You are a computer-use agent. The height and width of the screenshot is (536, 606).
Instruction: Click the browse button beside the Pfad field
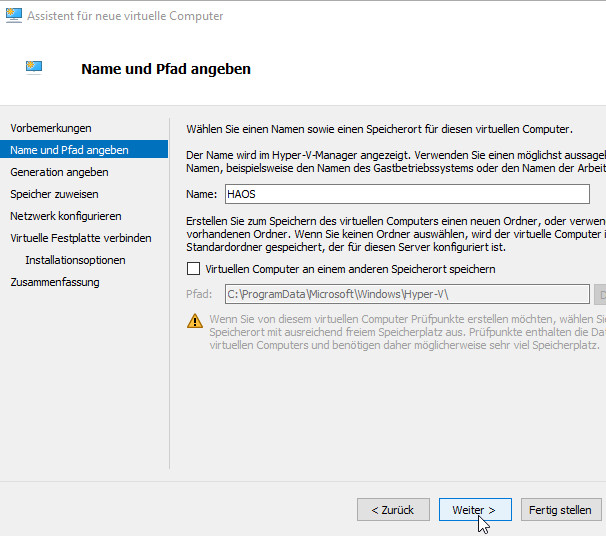(x=601, y=294)
